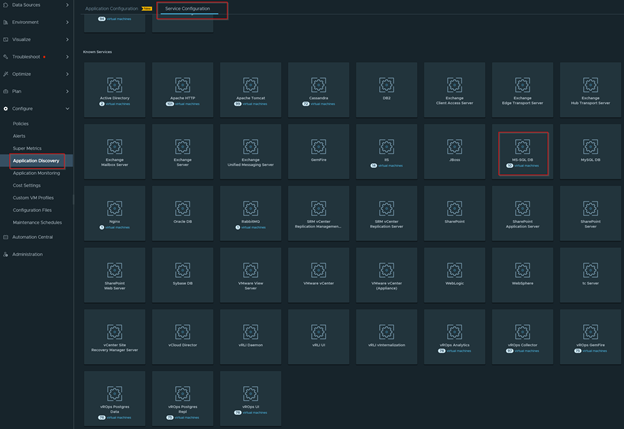The image size is (624, 429).
Task: Expand the Troubleshoot sidebar section
Action: click(x=36, y=57)
